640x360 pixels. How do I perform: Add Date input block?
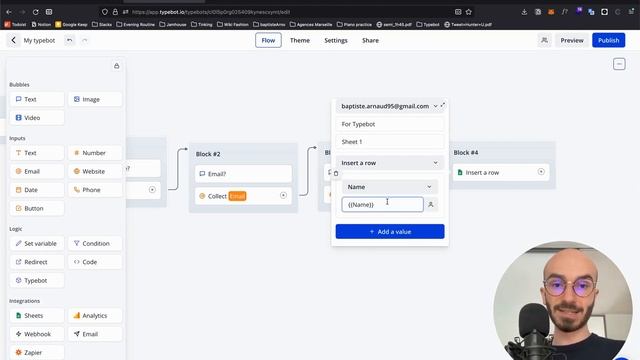[37, 190]
